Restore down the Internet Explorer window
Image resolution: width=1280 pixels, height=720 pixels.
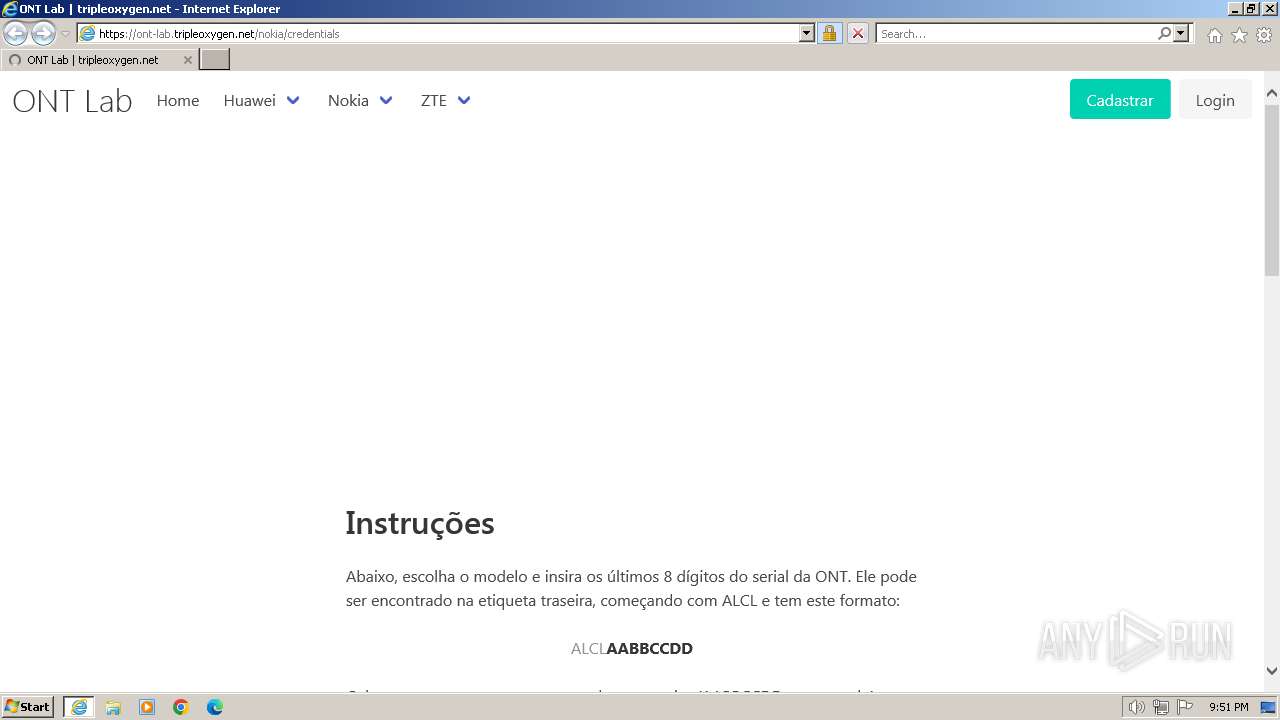click(1251, 9)
